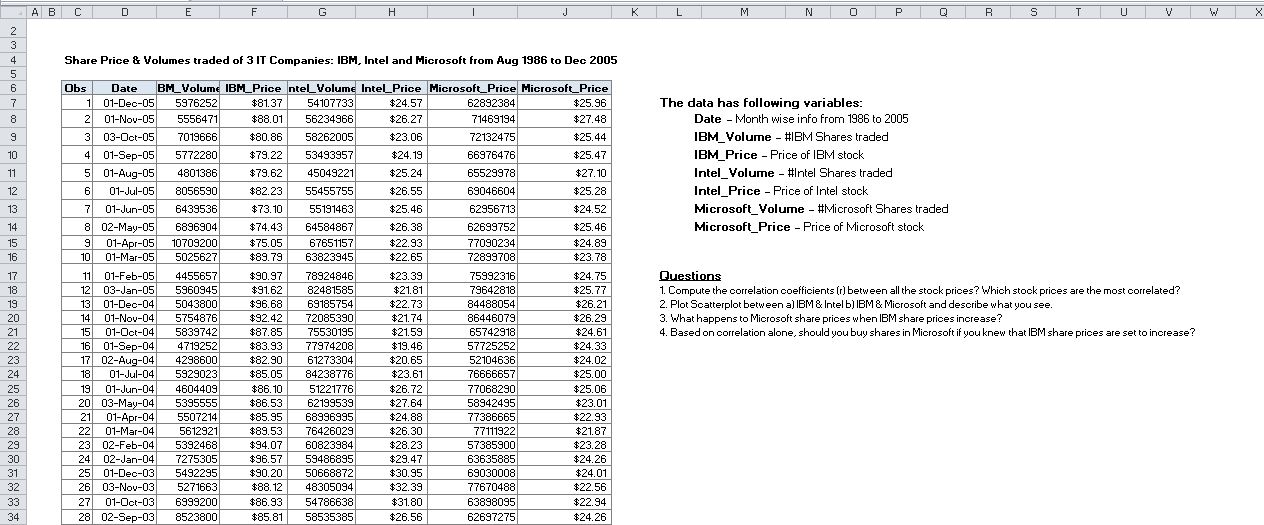Select column M header

coord(744,12)
